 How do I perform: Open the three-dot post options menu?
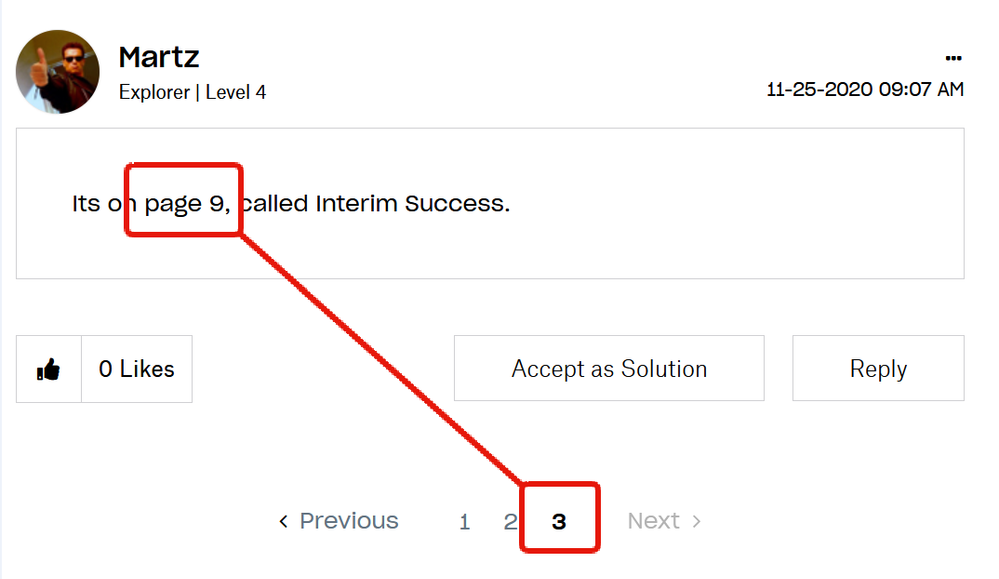coord(953,58)
